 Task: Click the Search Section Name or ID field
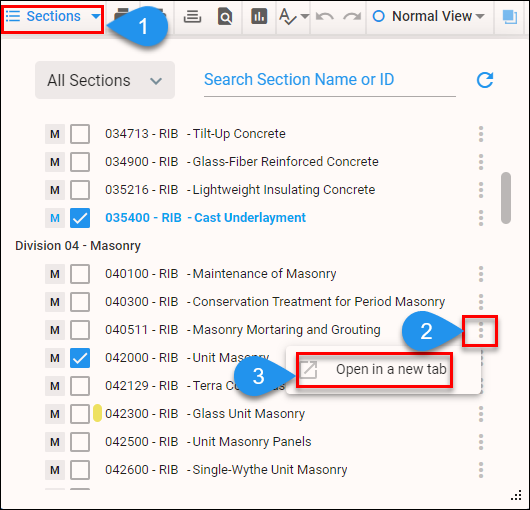pos(330,80)
